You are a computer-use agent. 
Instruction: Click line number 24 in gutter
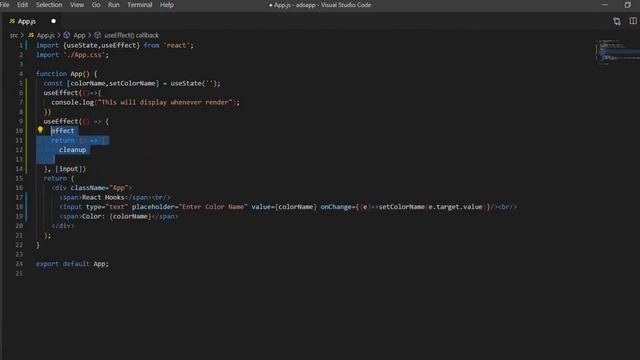click(19, 264)
